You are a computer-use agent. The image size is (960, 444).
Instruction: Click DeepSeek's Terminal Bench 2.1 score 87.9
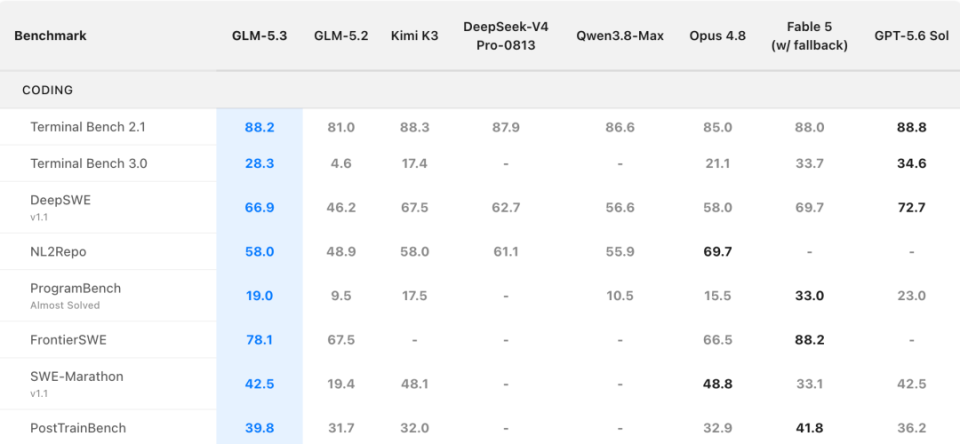(x=506, y=127)
